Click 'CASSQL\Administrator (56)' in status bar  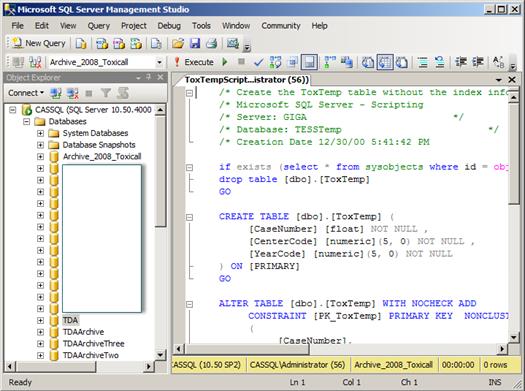tap(297, 365)
